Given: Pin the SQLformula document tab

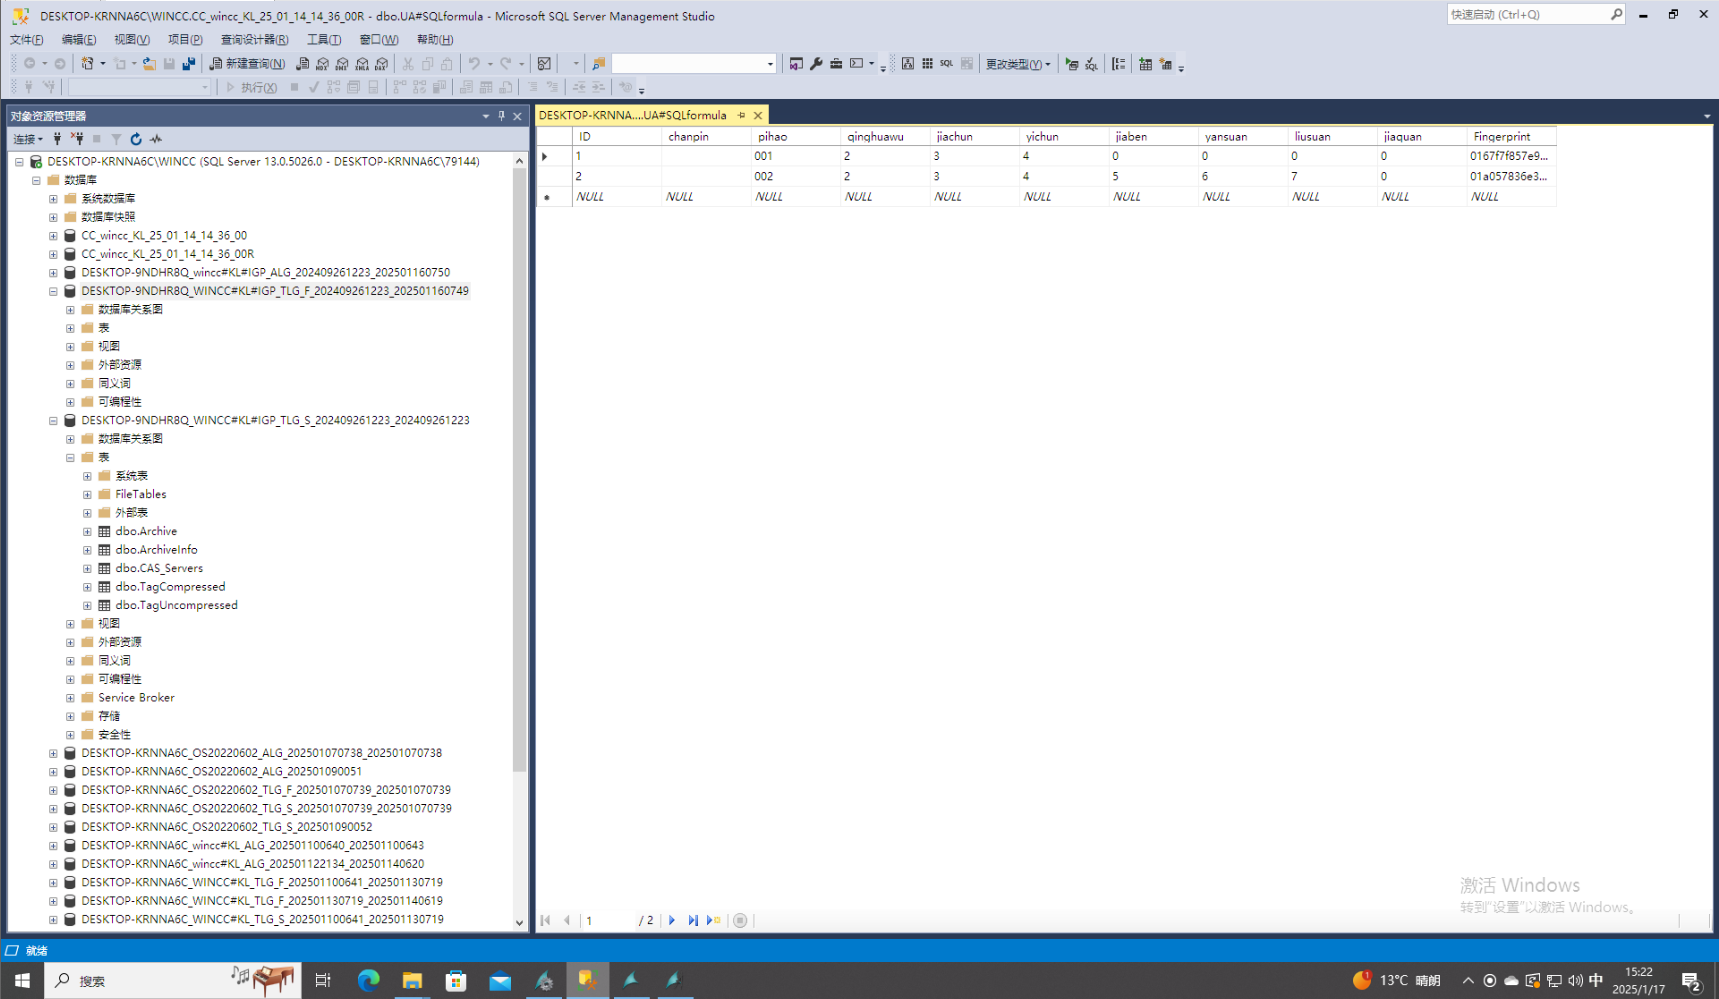Looking at the screenshot, I should click(x=741, y=115).
